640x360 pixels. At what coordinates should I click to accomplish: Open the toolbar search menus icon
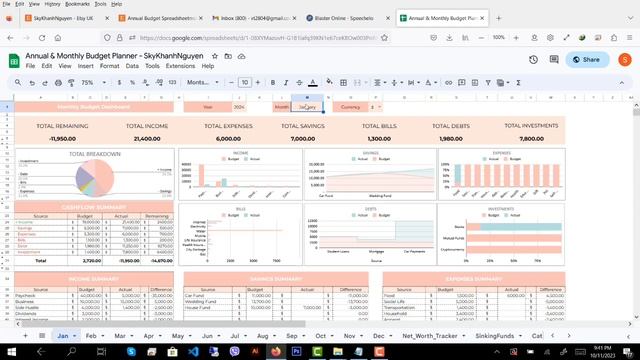click(18, 82)
